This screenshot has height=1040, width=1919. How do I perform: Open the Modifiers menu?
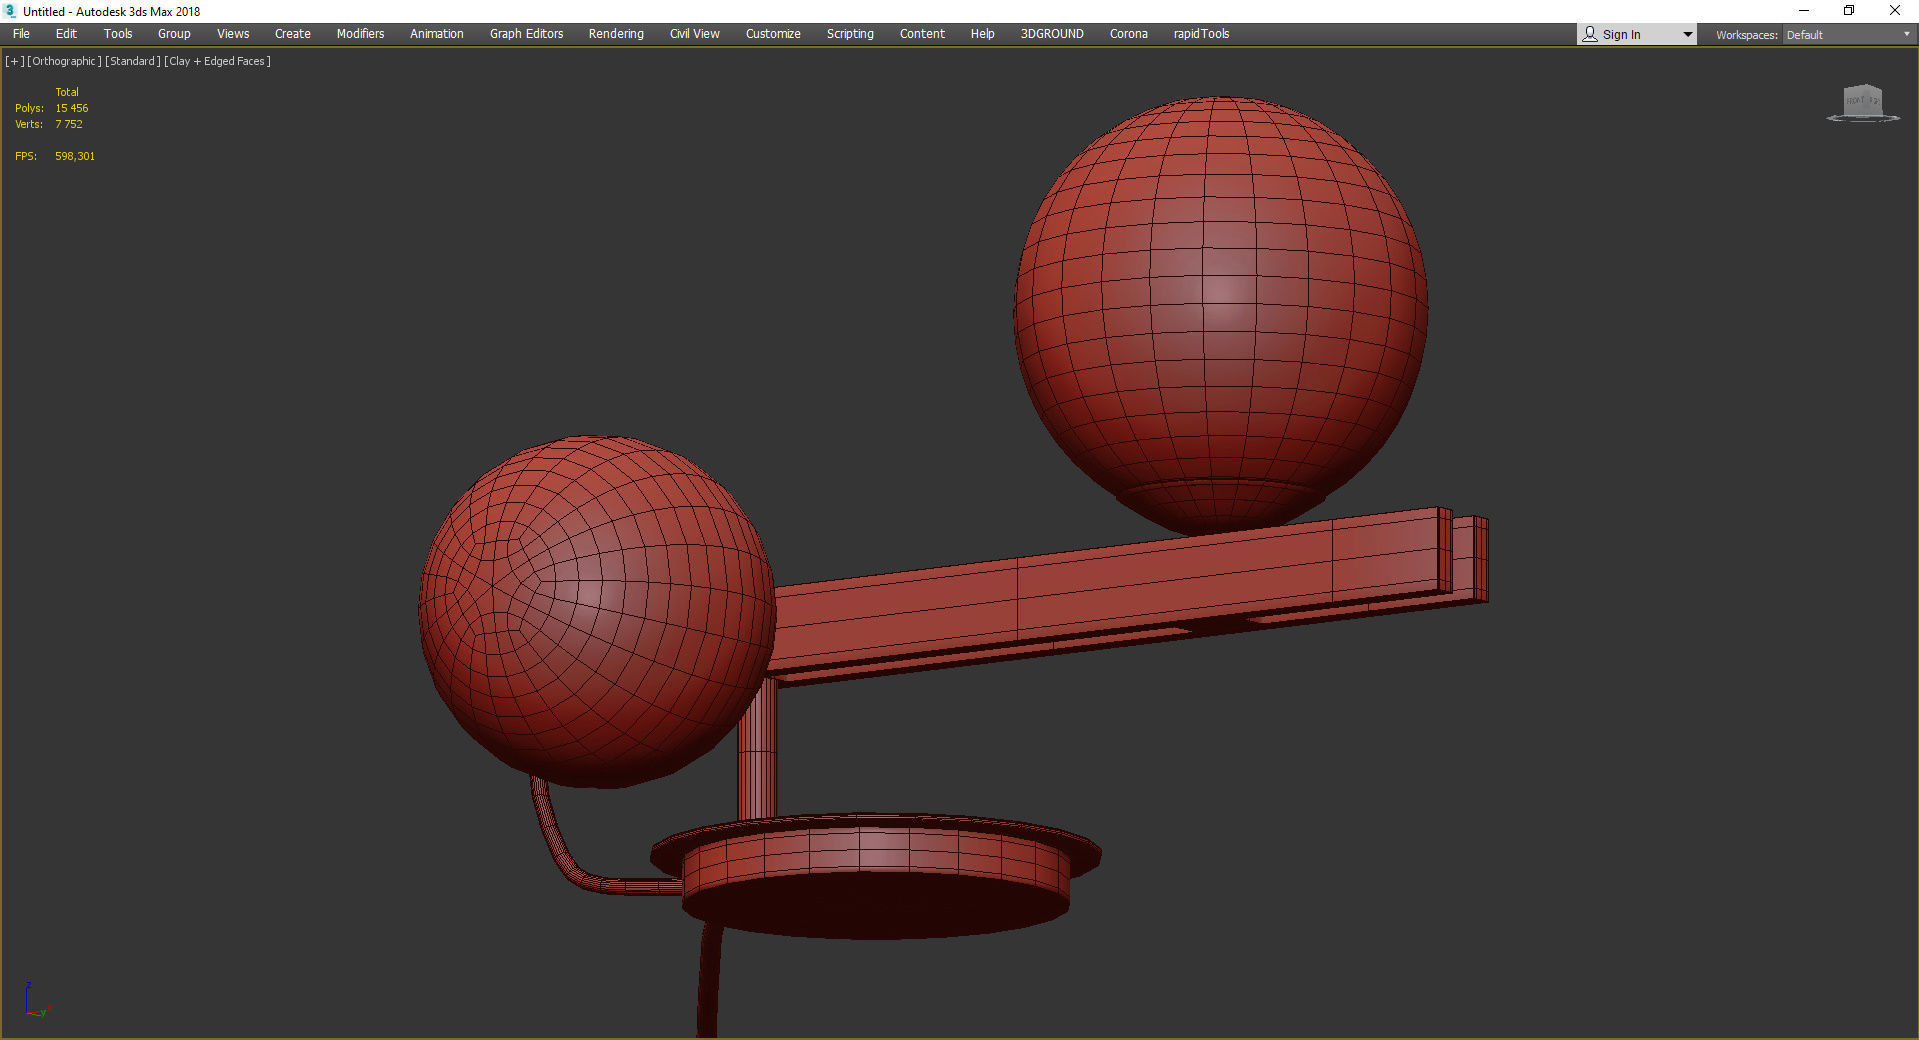coord(360,34)
